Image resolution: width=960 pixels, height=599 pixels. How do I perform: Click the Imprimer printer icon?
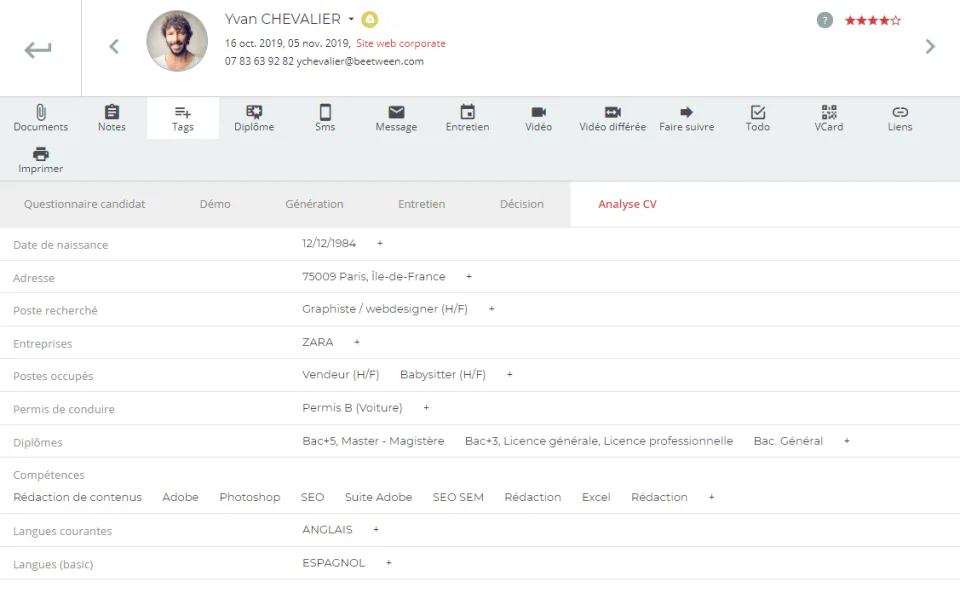pyautogui.click(x=40, y=160)
